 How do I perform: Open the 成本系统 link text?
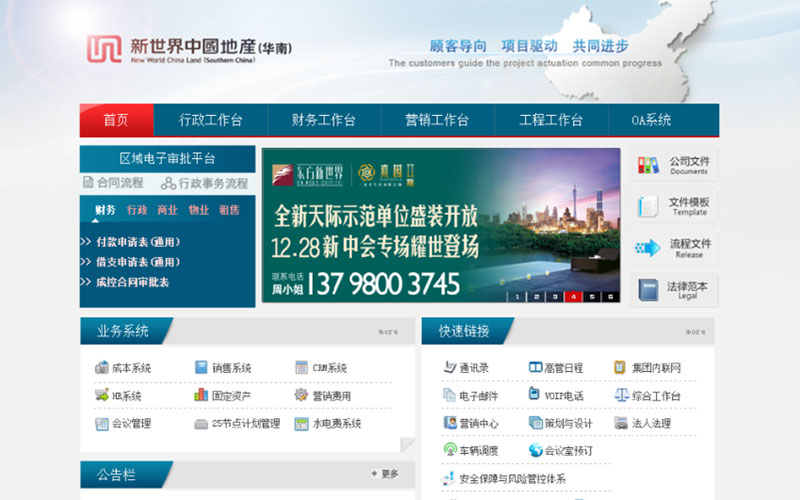(131, 368)
